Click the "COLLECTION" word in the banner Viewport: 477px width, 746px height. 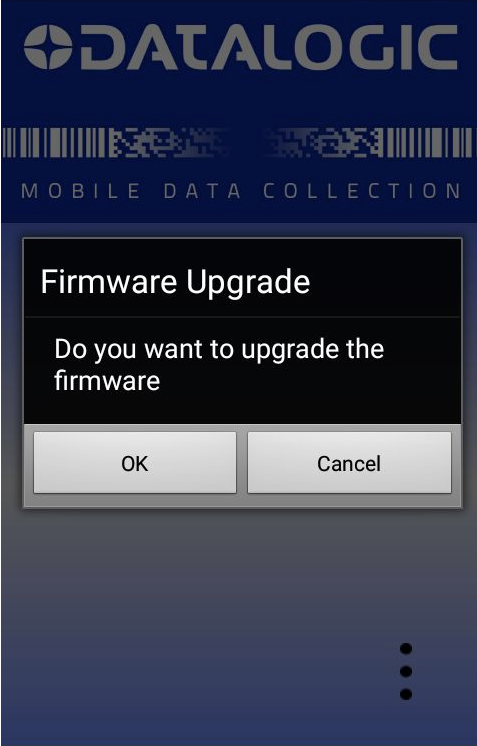(x=362, y=191)
